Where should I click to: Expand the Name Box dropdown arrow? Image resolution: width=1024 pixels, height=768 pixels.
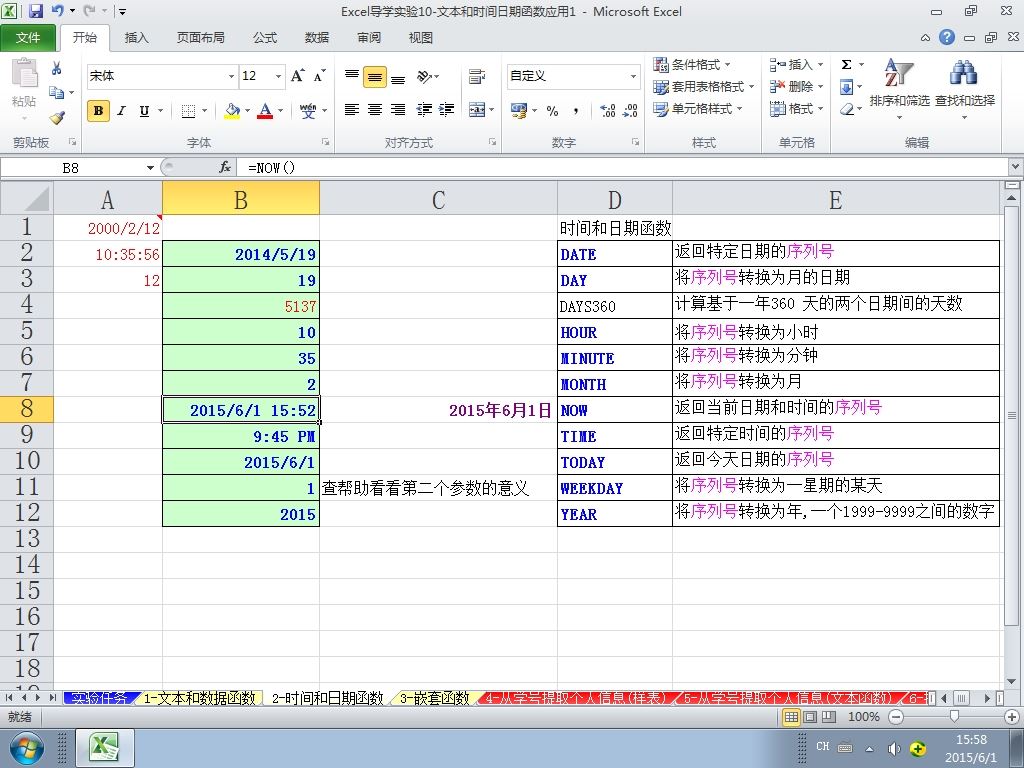[x=150, y=168]
